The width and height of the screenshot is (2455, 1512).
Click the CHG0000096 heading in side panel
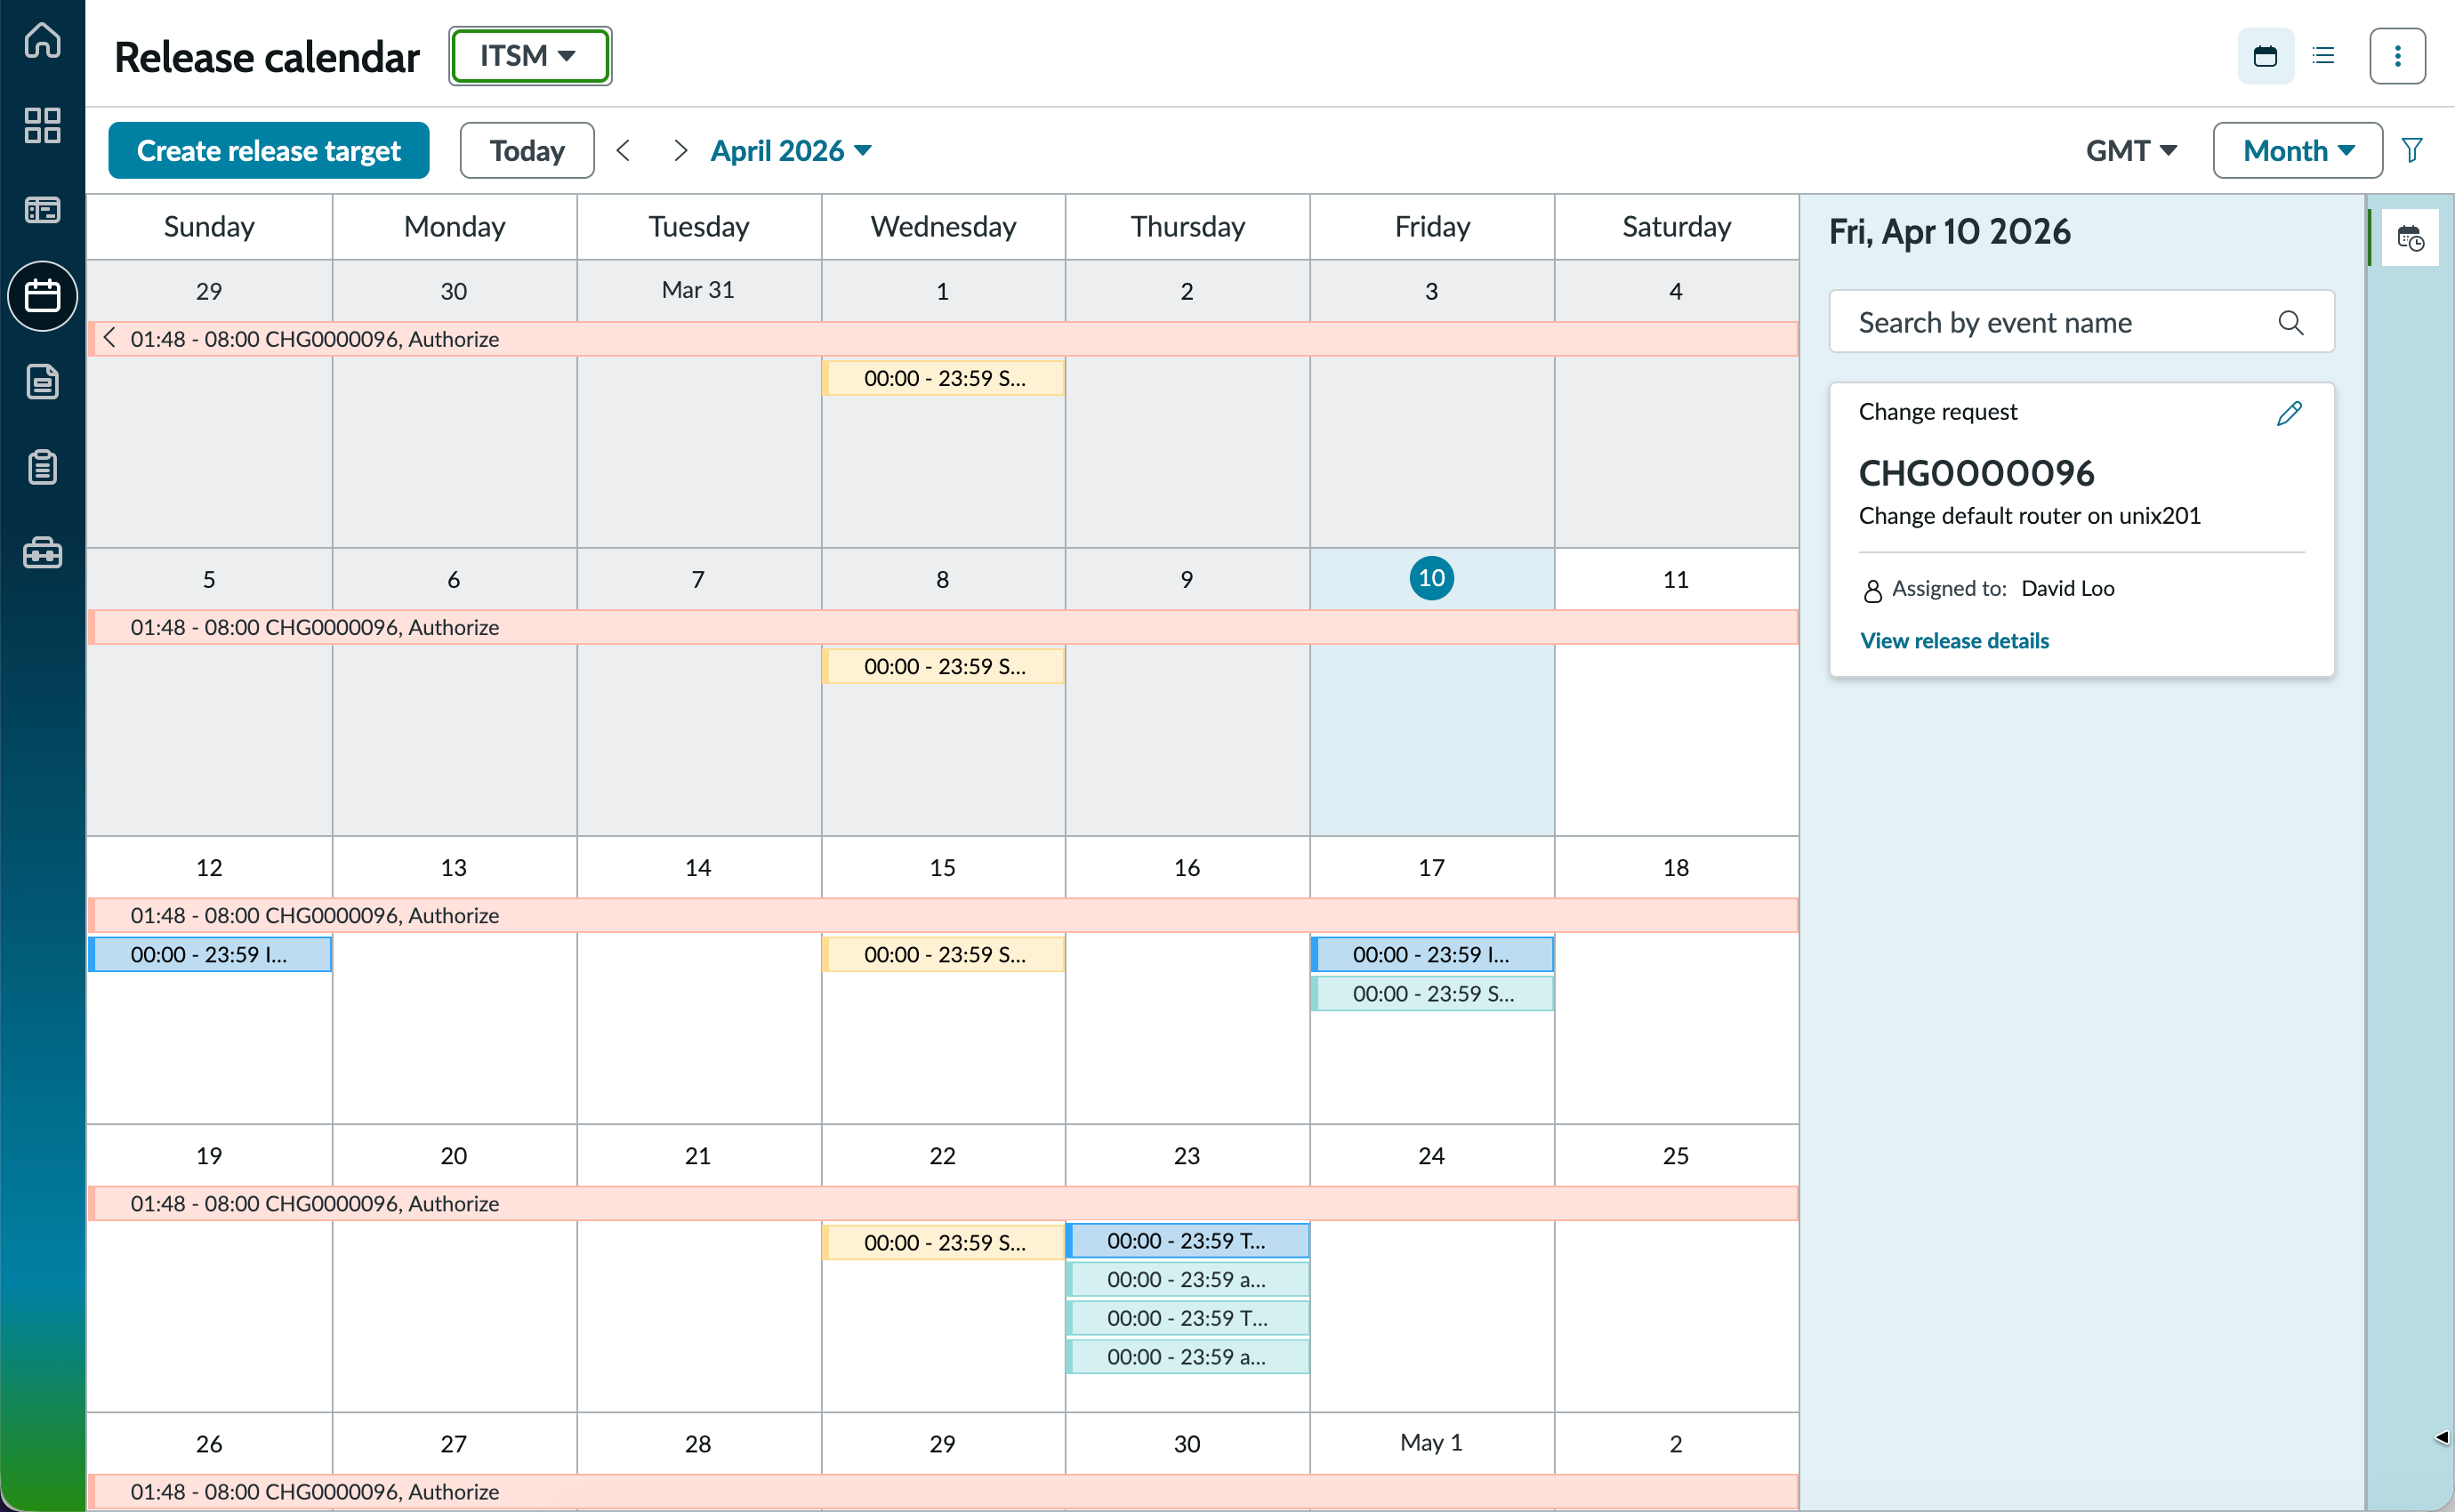pyautogui.click(x=1976, y=473)
